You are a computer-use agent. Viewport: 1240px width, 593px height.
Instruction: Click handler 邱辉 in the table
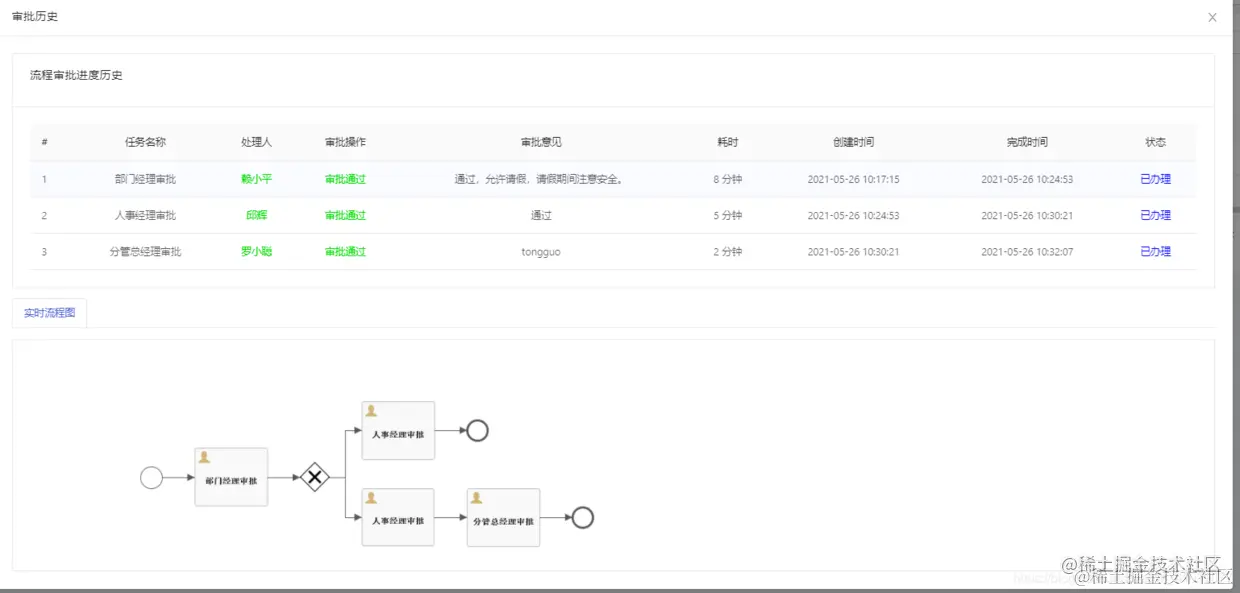click(256, 215)
